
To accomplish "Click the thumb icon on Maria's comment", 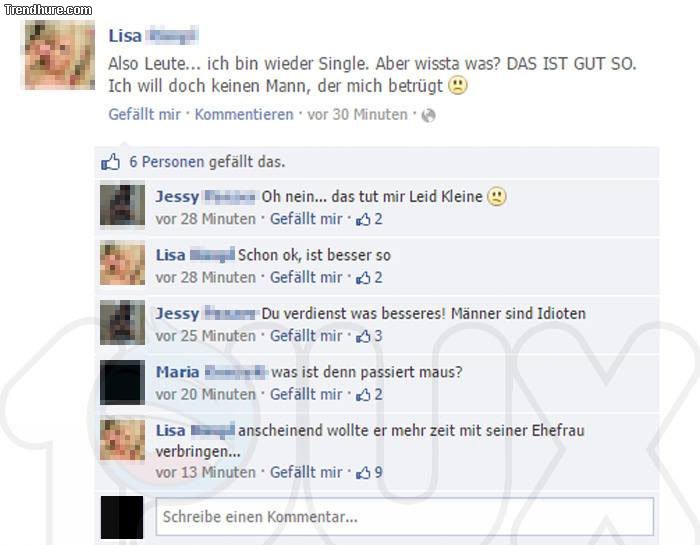I will tap(363, 394).
